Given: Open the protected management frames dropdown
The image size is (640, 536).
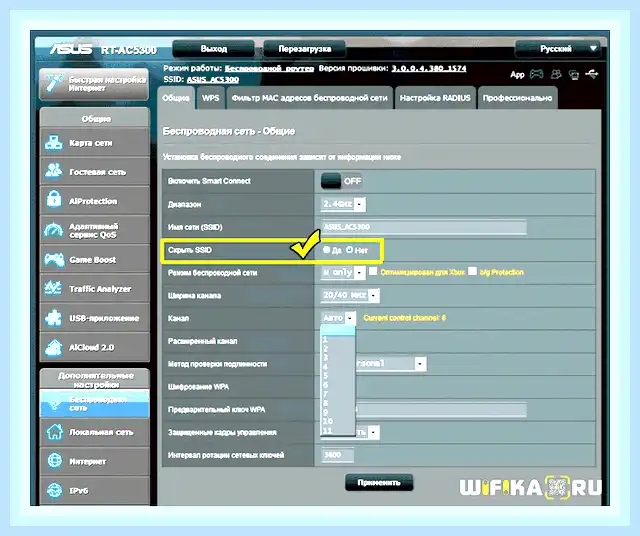Looking at the screenshot, I should 367,432.
